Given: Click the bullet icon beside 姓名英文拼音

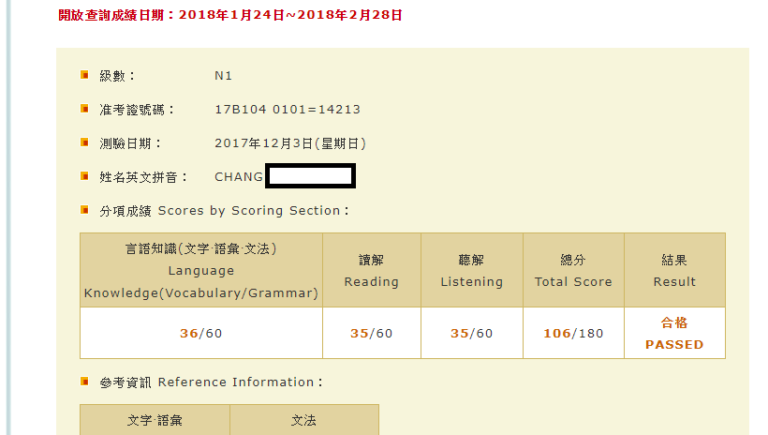Looking at the screenshot, I should pyautogui.click(x=85, y=177).
